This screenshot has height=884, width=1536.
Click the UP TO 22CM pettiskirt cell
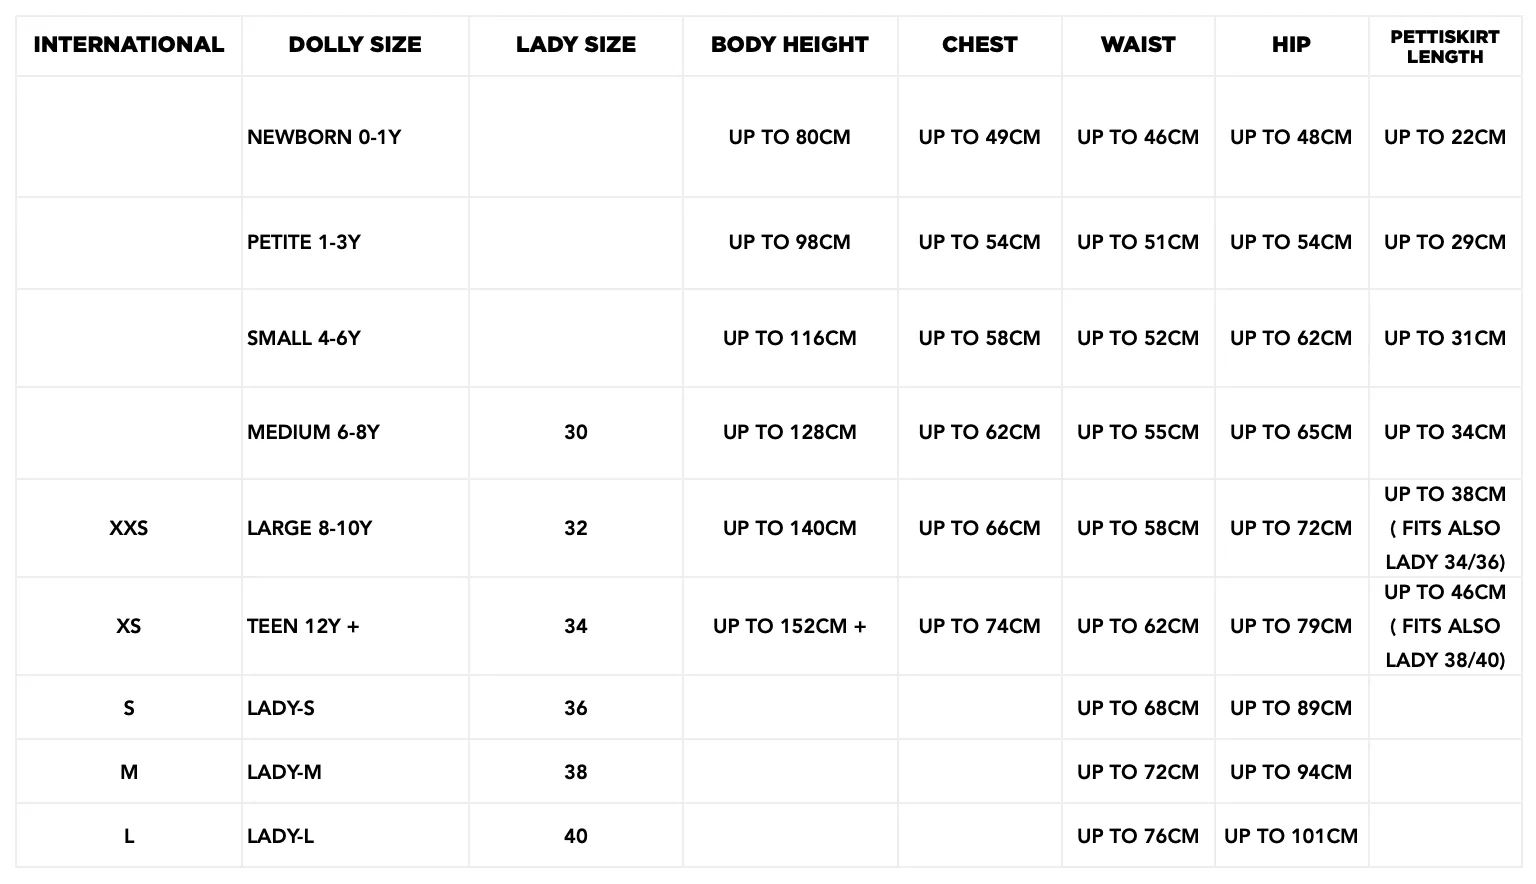coord(1444,137)
